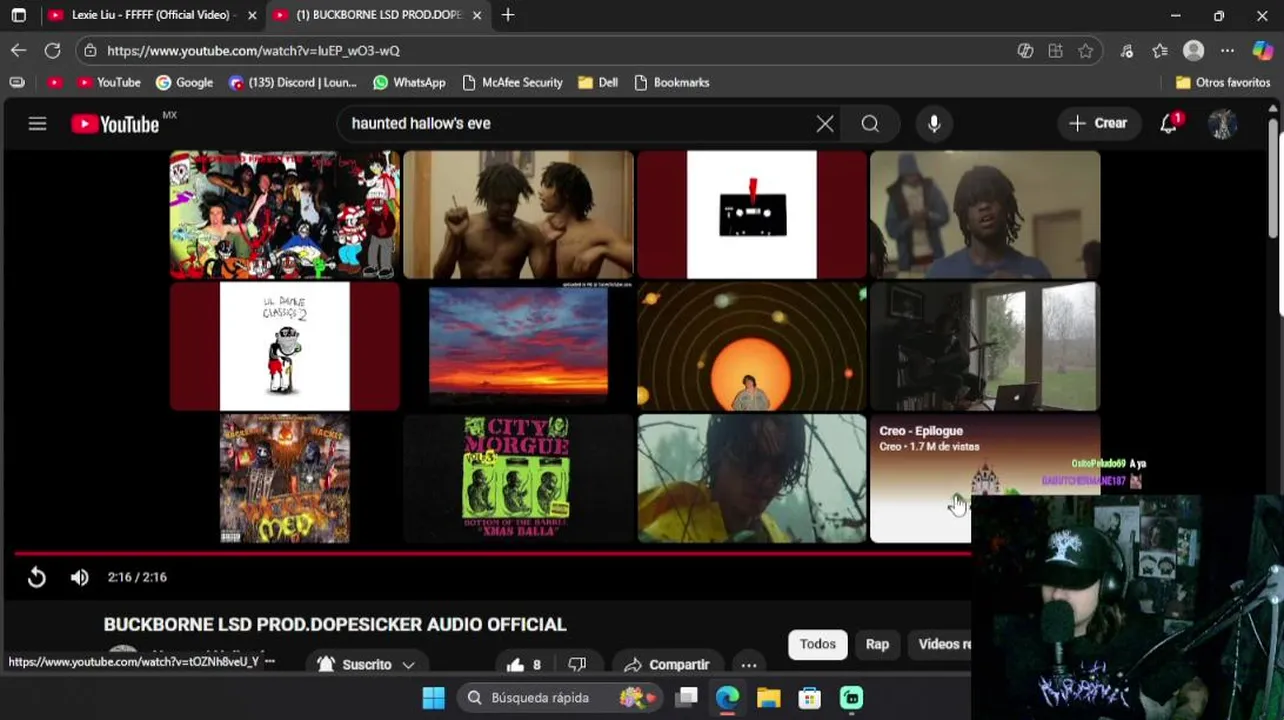Clear the search text with the X
Viewport: 1284px width, 720px height.
tap(825, 124)
